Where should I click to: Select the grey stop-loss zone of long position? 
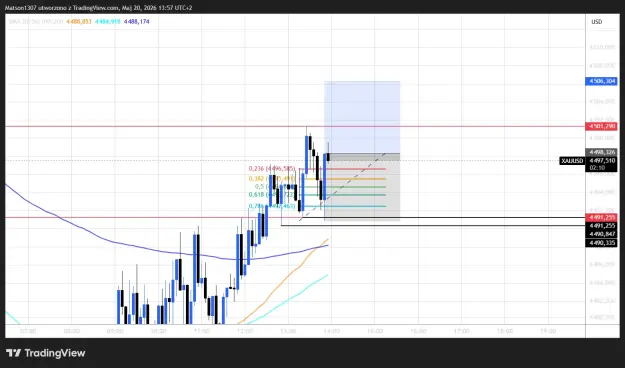point(362,187)
